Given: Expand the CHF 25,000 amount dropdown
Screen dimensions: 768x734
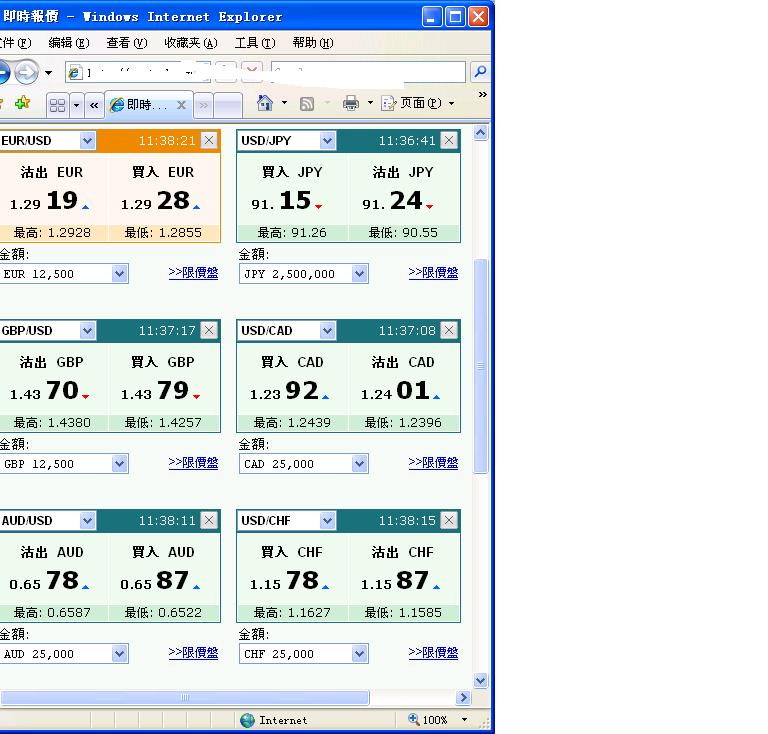Looking at the screenshot, I should tap(360, 654).
